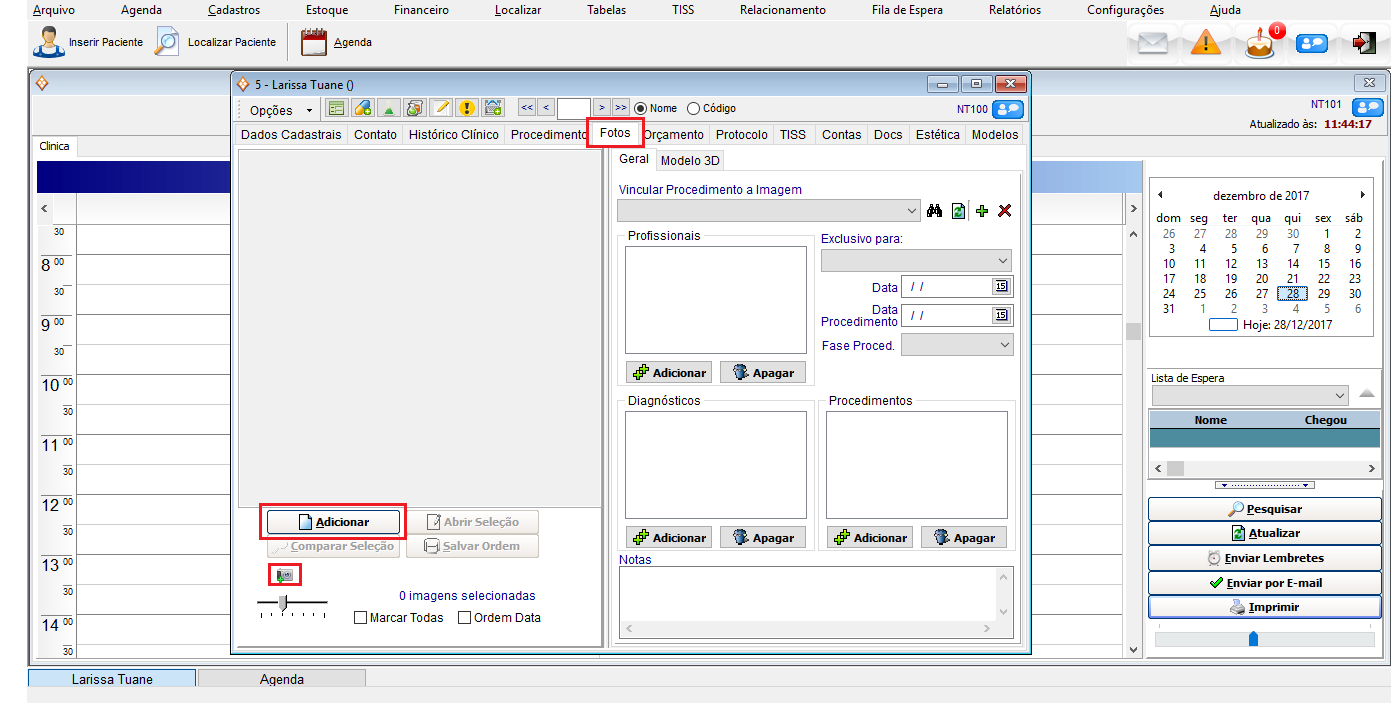This screenshot has width=1391, height=703.
Task: Click the binoculars search icon
Action: [x=935, y=211]
